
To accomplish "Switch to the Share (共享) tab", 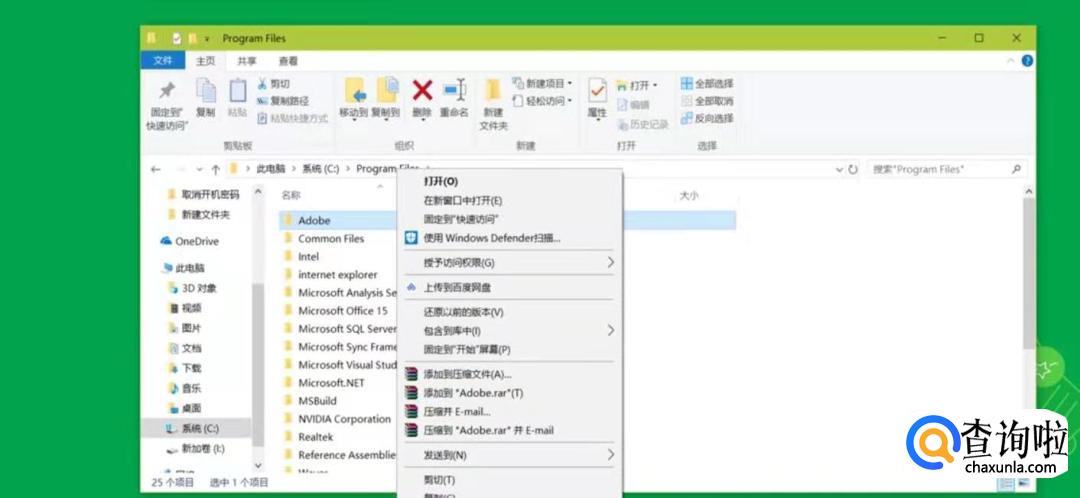I will [247, 61].
